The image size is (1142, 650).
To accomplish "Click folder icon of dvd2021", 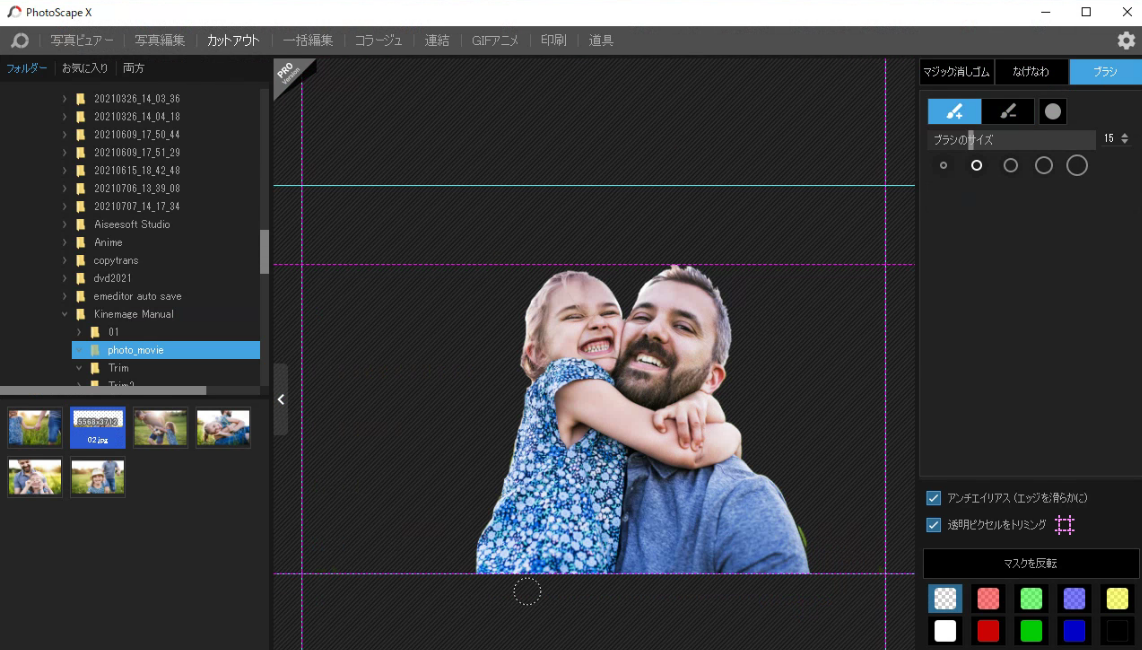I will (81, 278).
